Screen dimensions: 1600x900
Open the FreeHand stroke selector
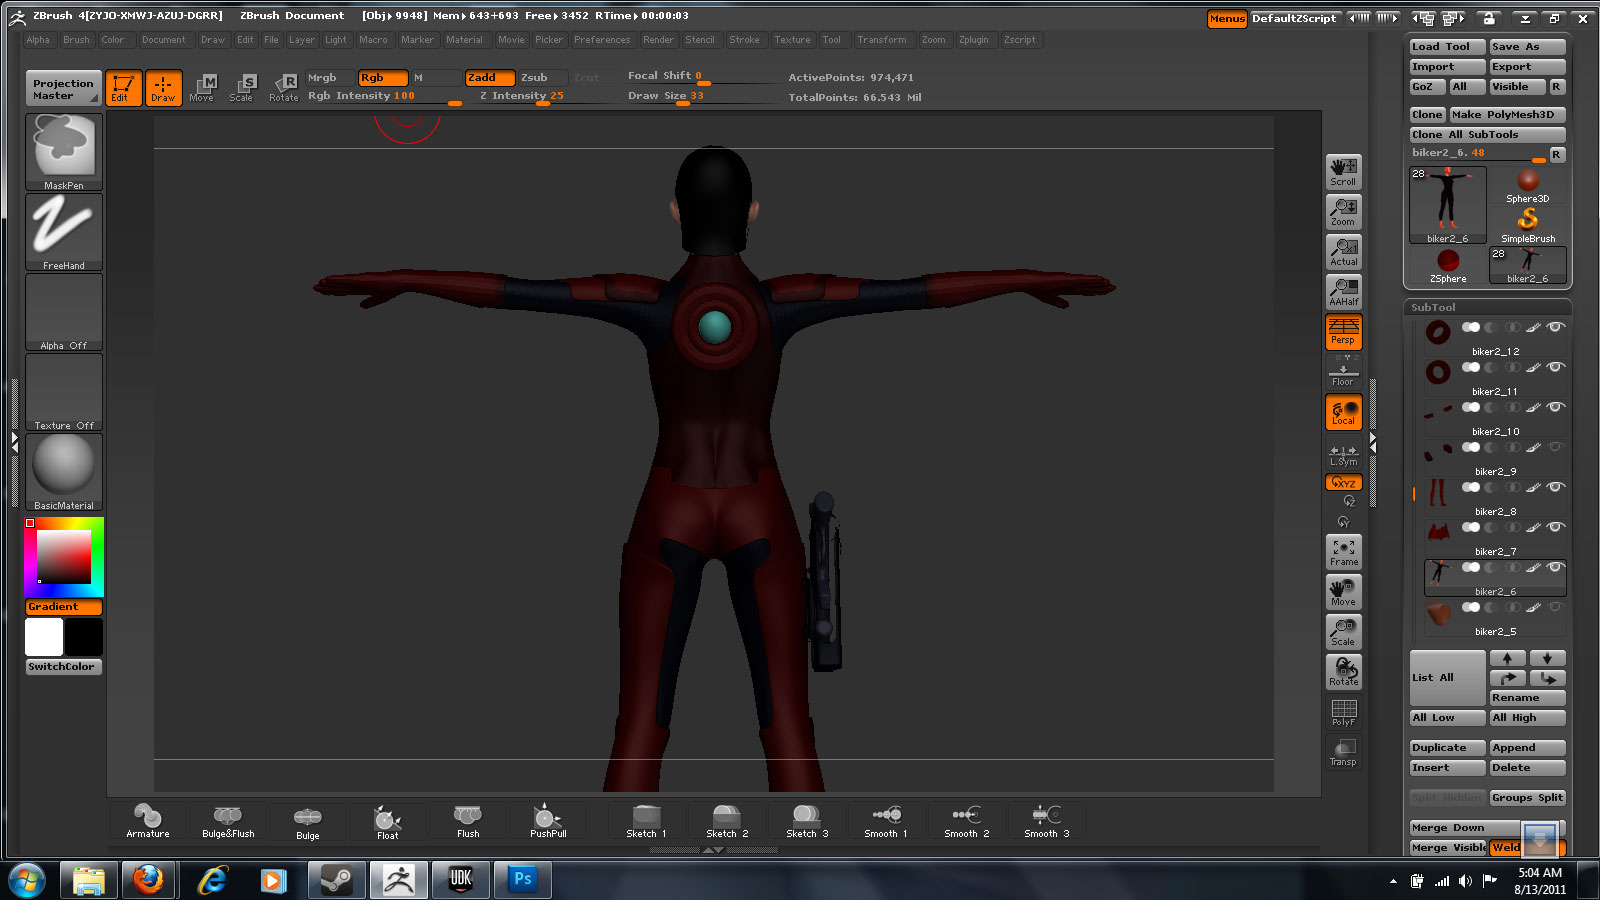pos(64,232)
